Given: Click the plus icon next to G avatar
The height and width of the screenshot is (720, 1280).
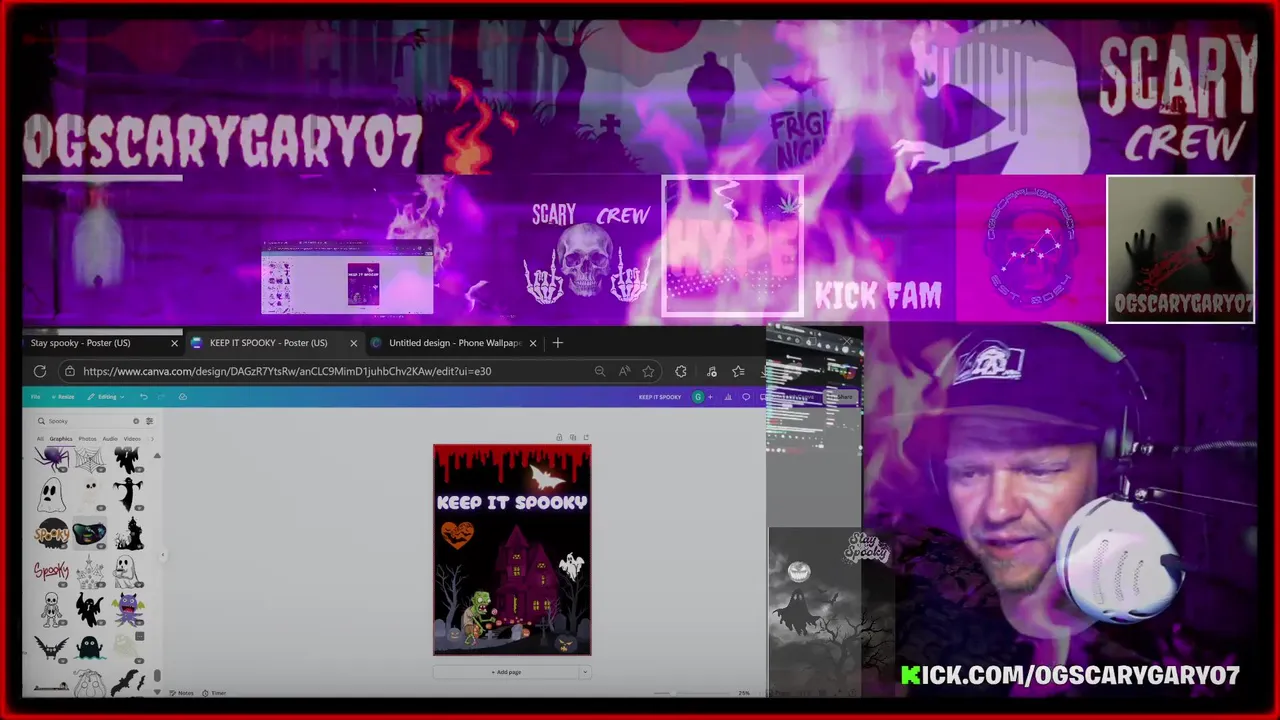Looking at the screenshot, I should pos(711,397).
